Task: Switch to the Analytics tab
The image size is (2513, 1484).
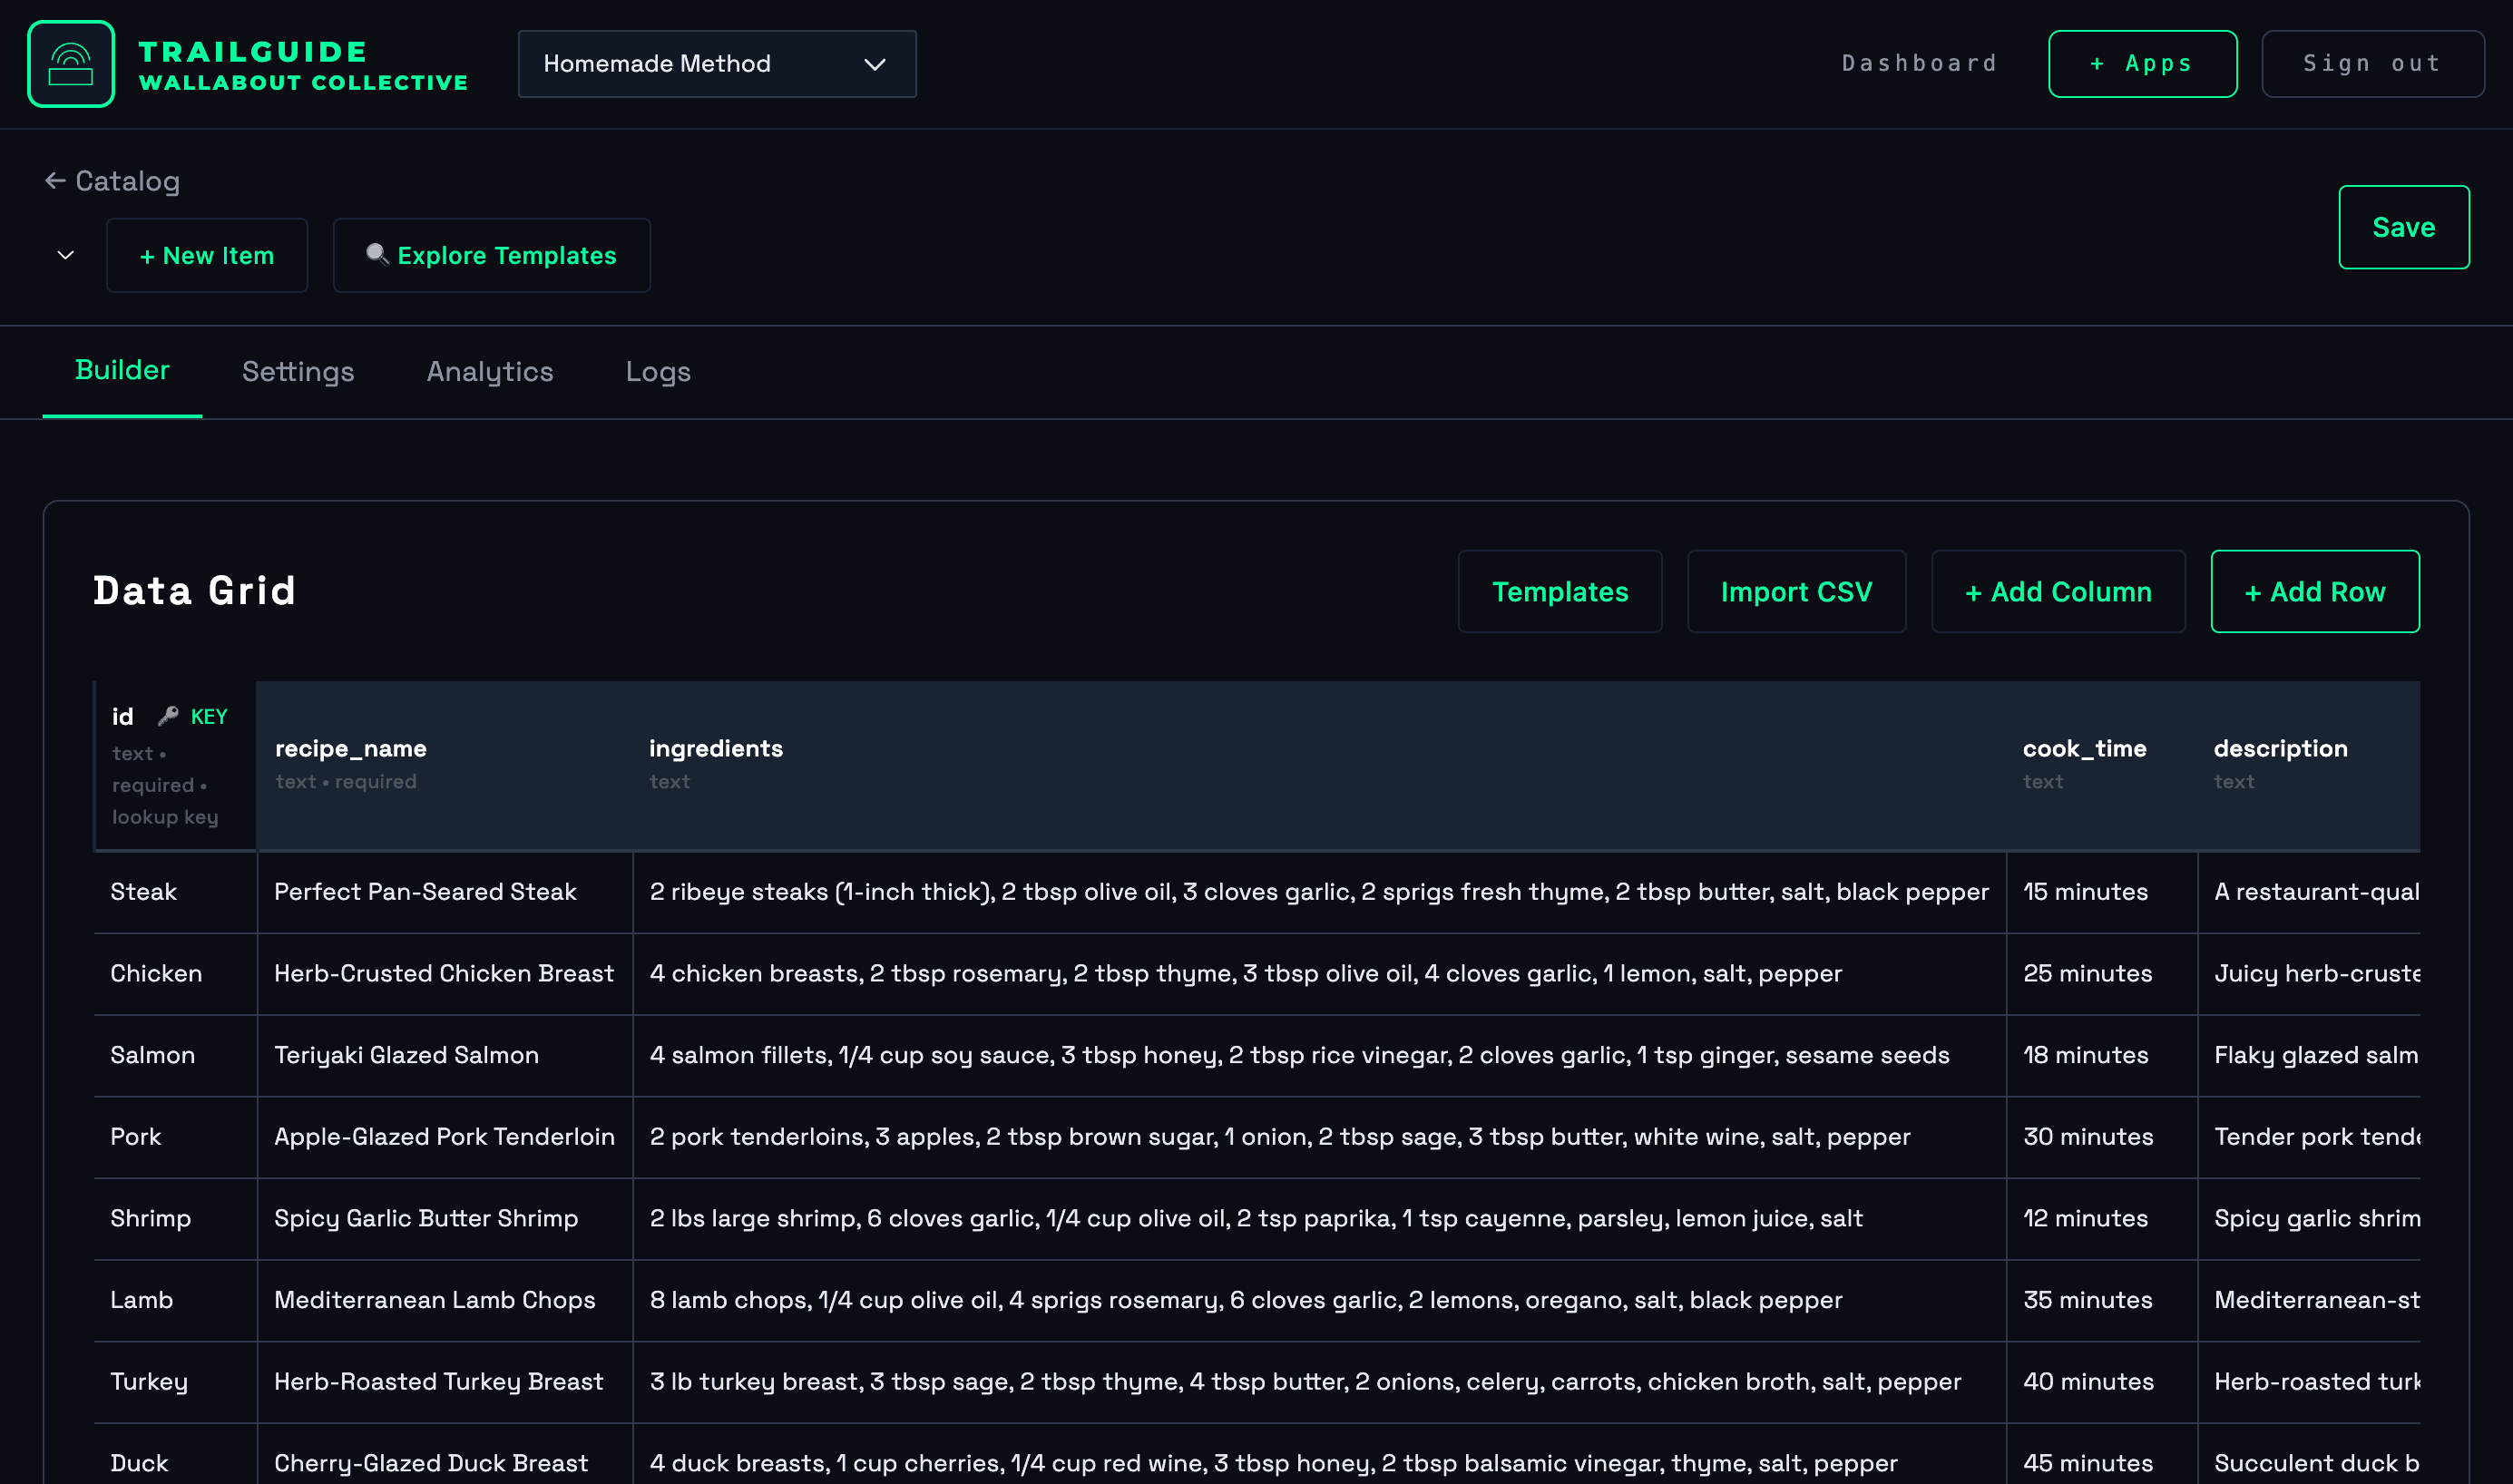Action: [489, 371]
